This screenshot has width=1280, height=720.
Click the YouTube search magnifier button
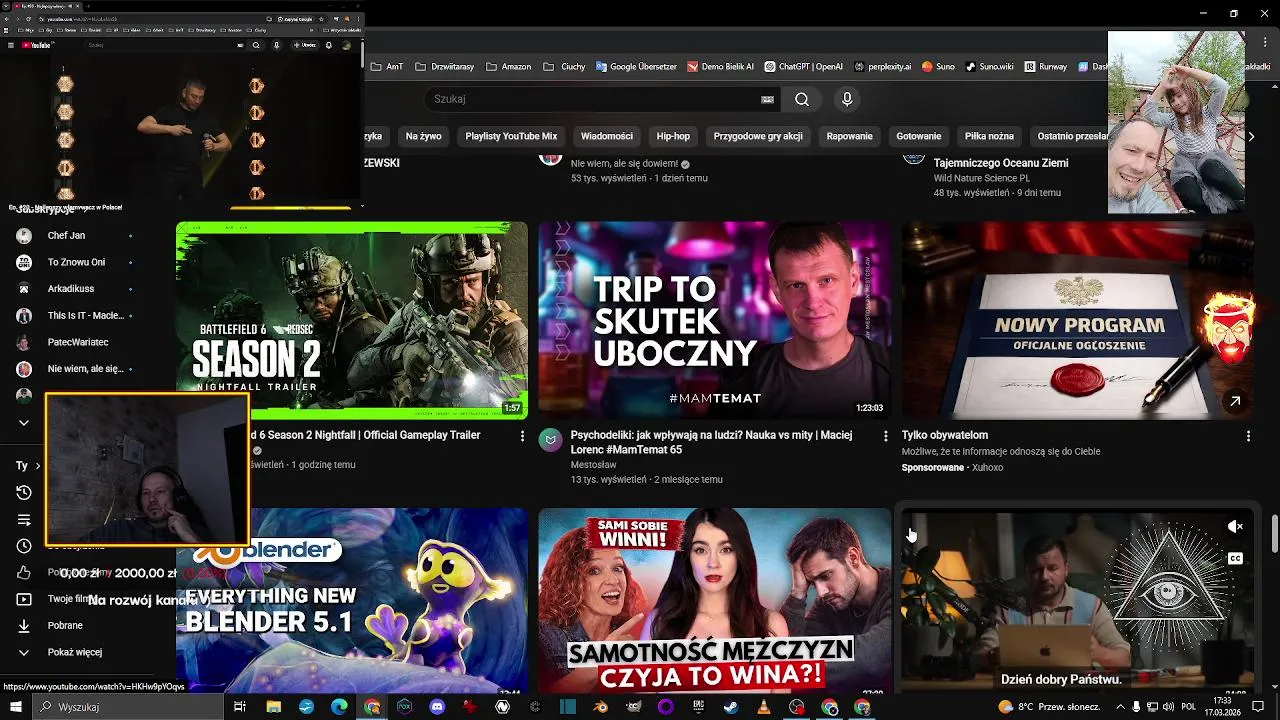(x=802, y=99)
